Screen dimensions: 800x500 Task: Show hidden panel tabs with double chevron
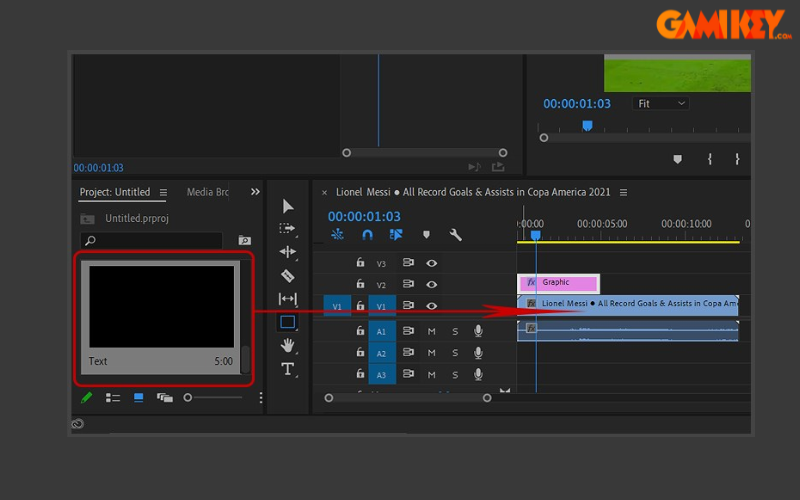(x=255, y=192)
